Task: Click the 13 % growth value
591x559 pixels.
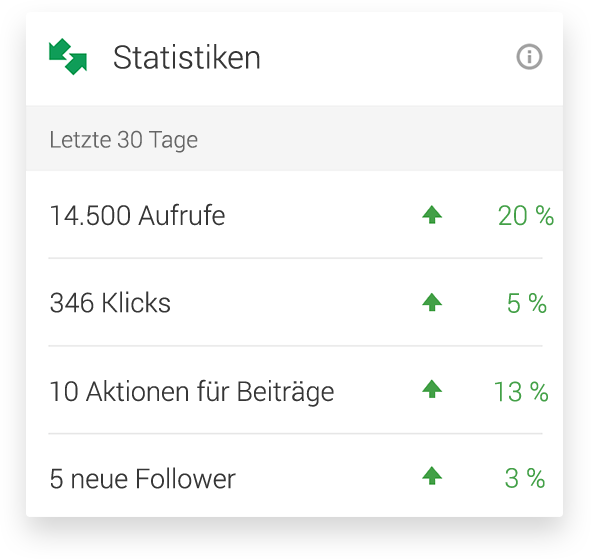Action: point(521,392)
